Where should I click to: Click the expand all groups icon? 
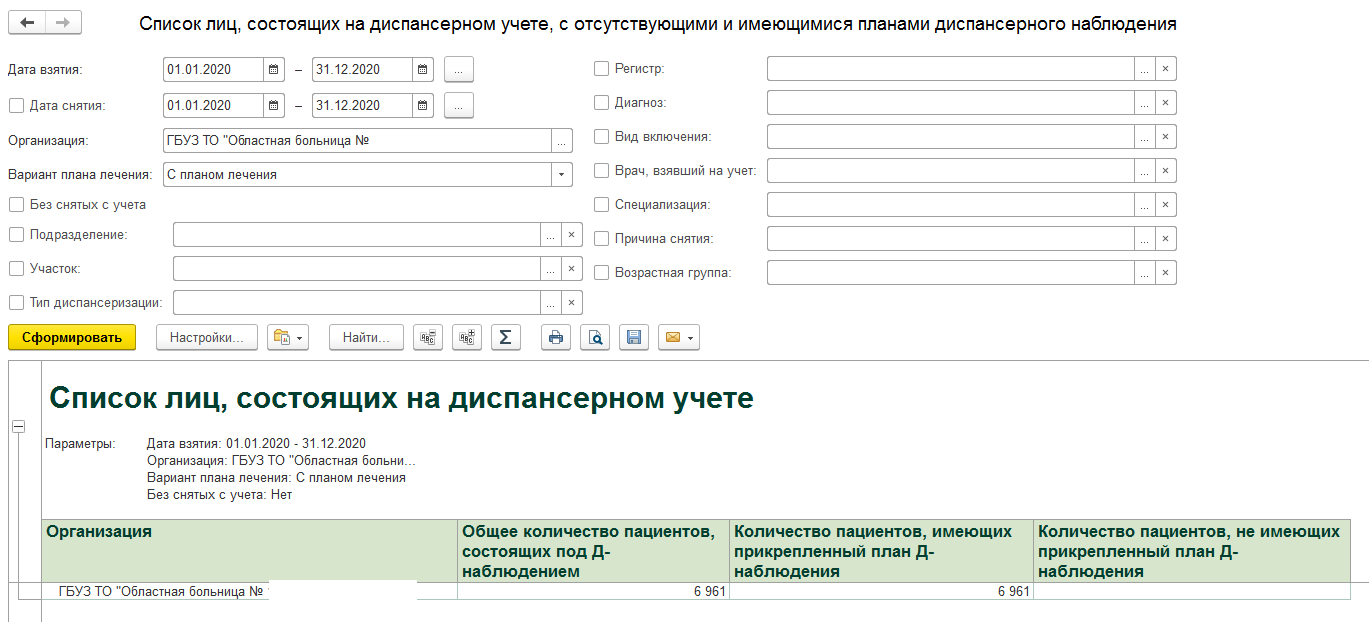(x=466, y=338)
